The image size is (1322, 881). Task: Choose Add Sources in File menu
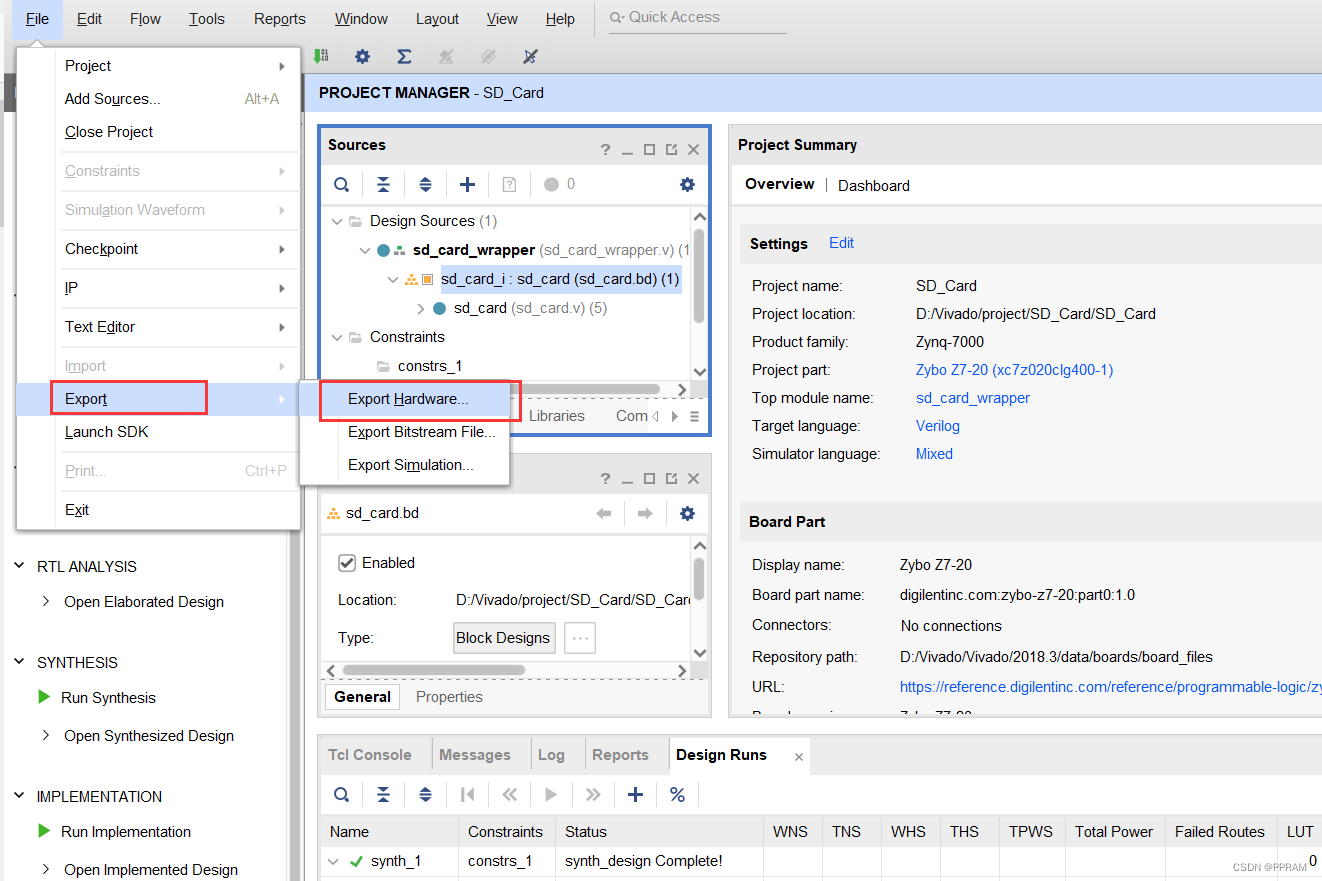click(158, 99)
